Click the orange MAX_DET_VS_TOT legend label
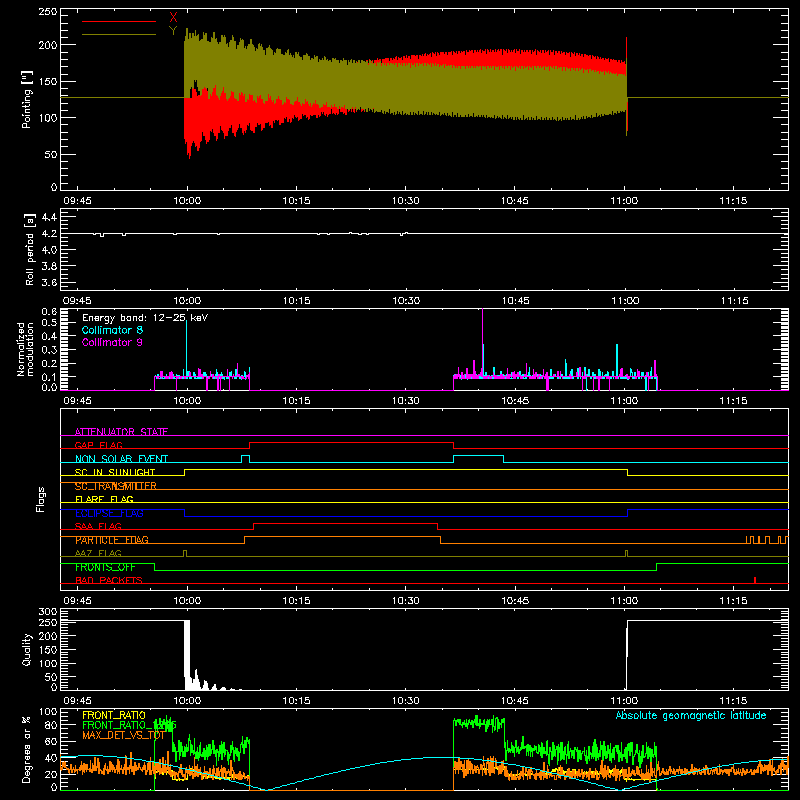This screenshot has width=800, height=800. pos(123,735)
